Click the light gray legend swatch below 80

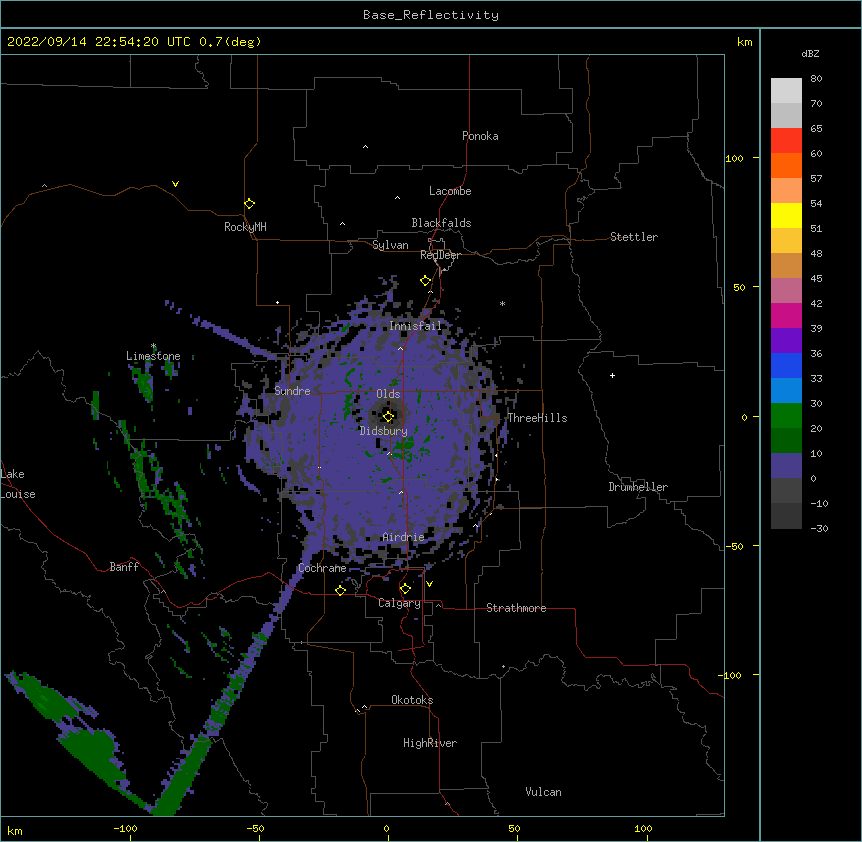click(x=786, y=90)
